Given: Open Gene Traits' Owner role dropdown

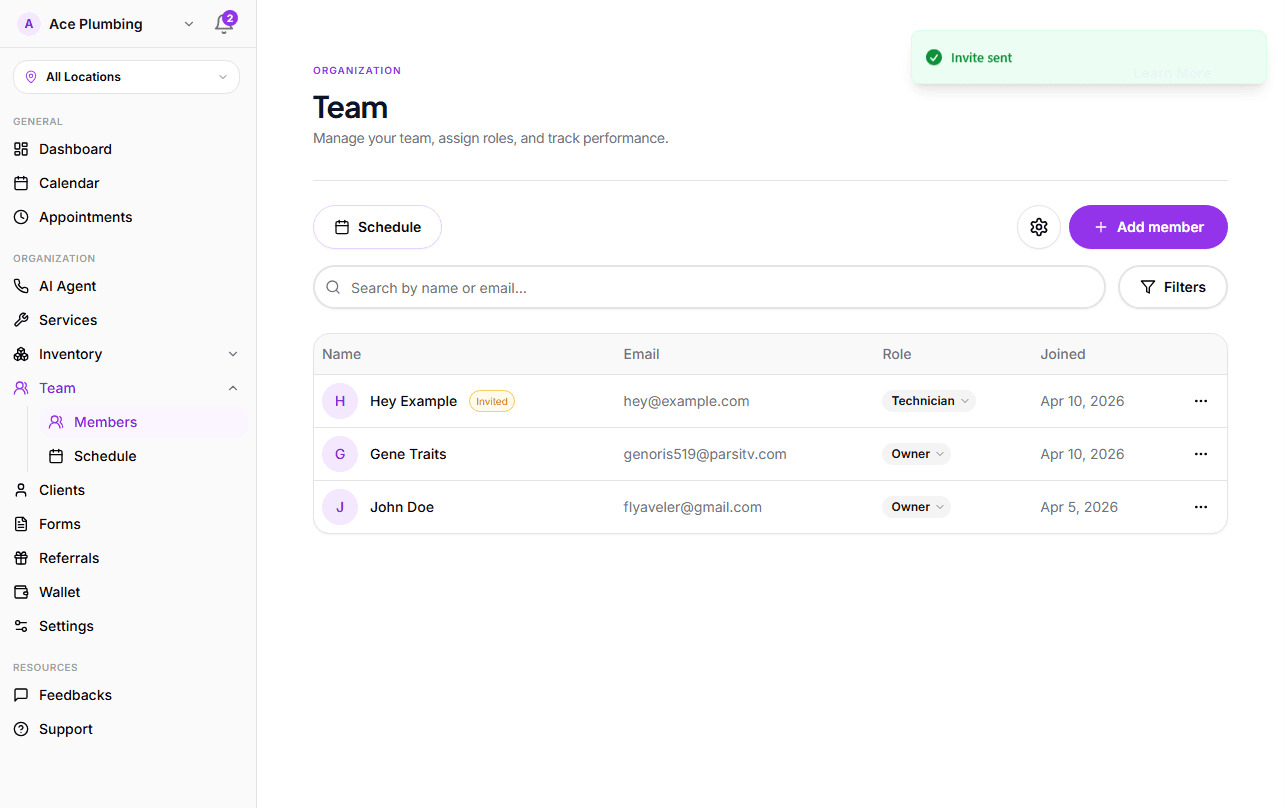Looking at the screenshot, I should tap(916, 453).
